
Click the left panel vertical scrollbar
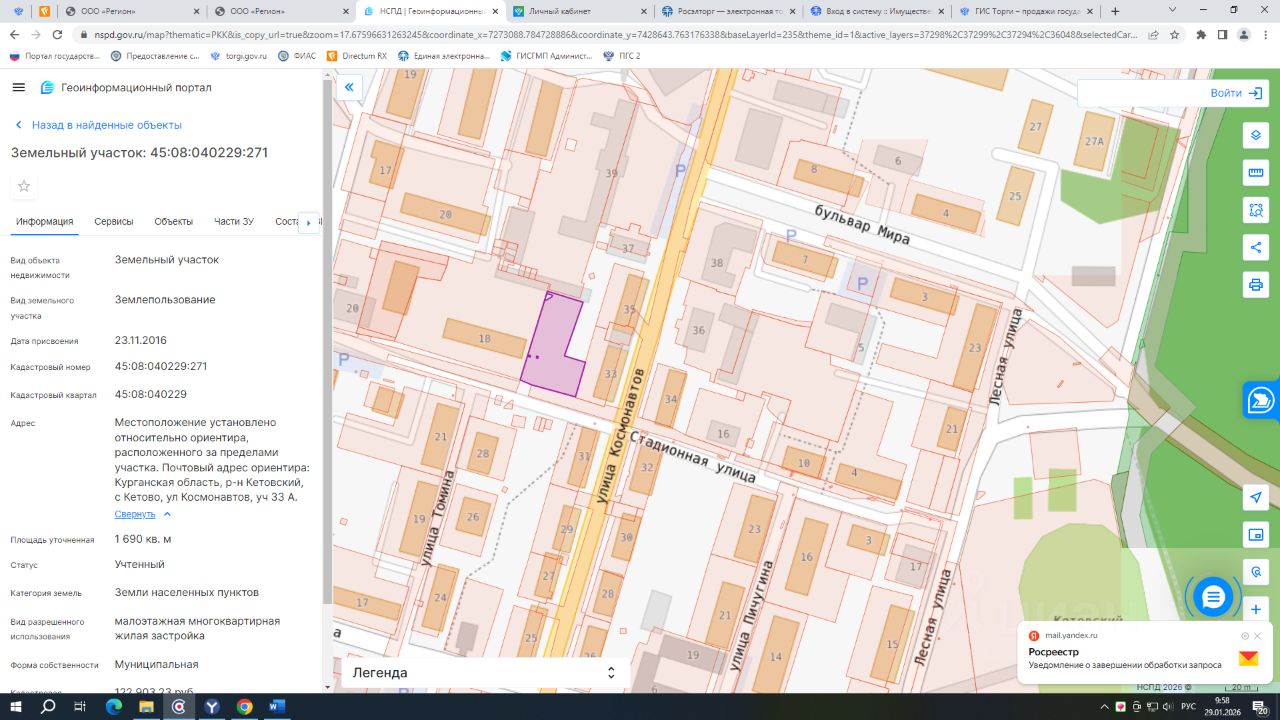point(327,340)
